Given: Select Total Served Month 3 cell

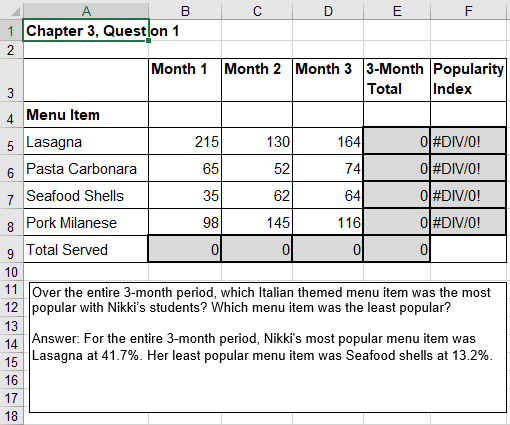Looking at the screenshot, I should (x=328, y=249).
